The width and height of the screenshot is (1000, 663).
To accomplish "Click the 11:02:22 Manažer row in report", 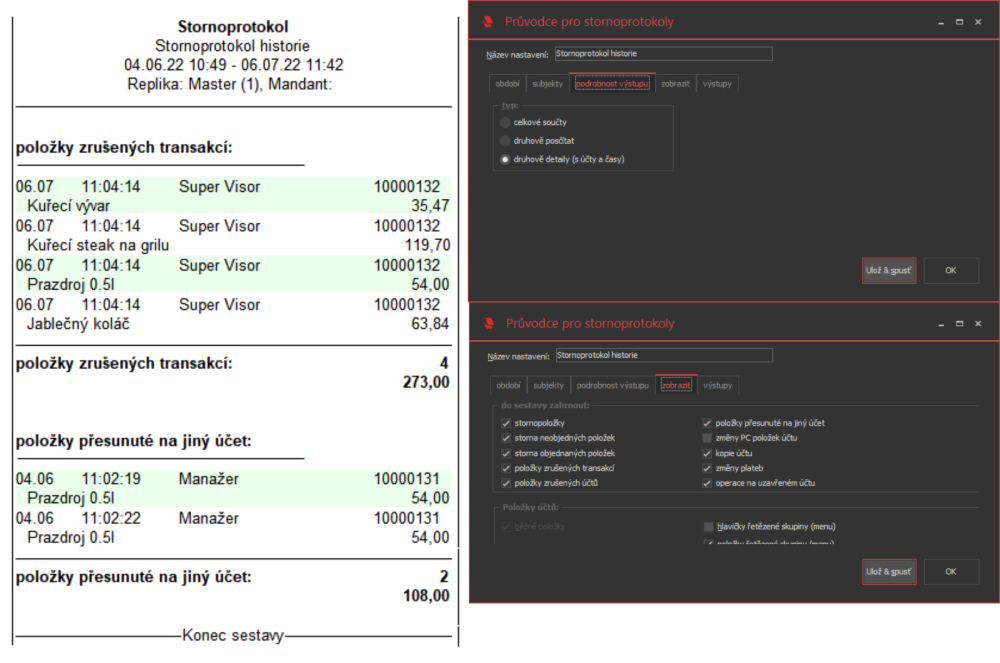I will (233, 519).
